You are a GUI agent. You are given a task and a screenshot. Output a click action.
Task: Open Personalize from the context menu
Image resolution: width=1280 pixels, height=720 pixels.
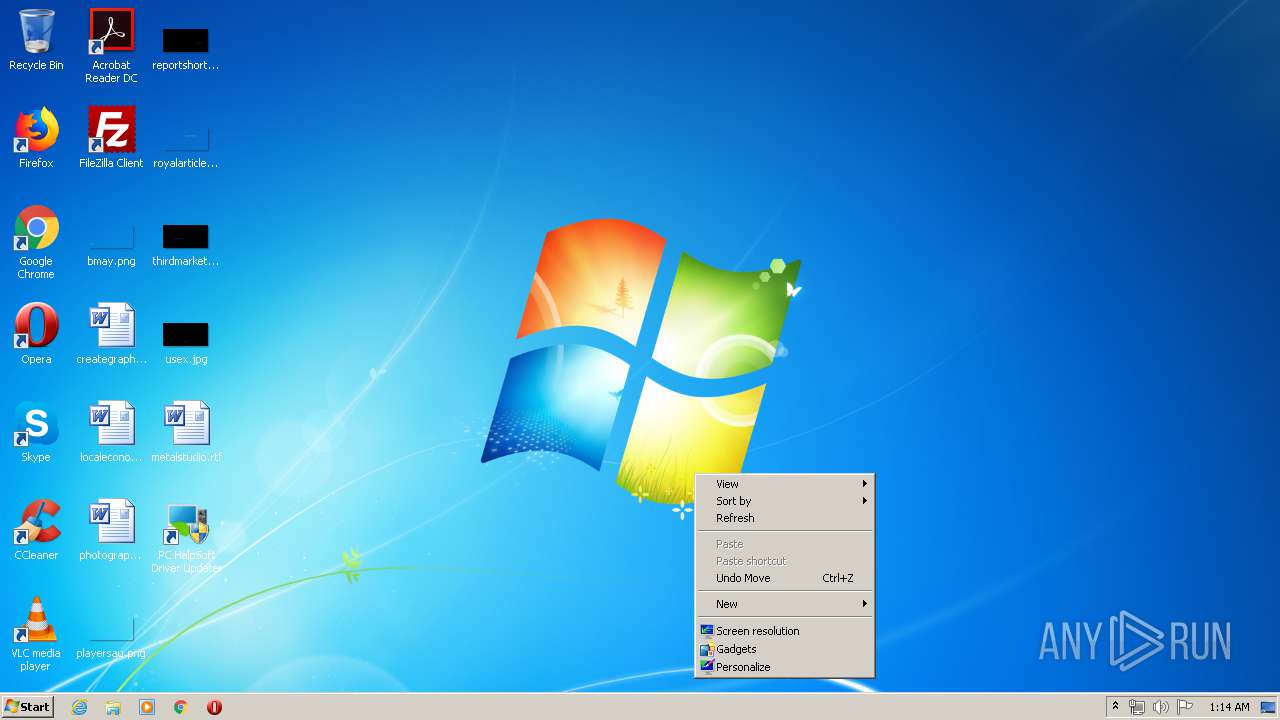click(784, 667)
